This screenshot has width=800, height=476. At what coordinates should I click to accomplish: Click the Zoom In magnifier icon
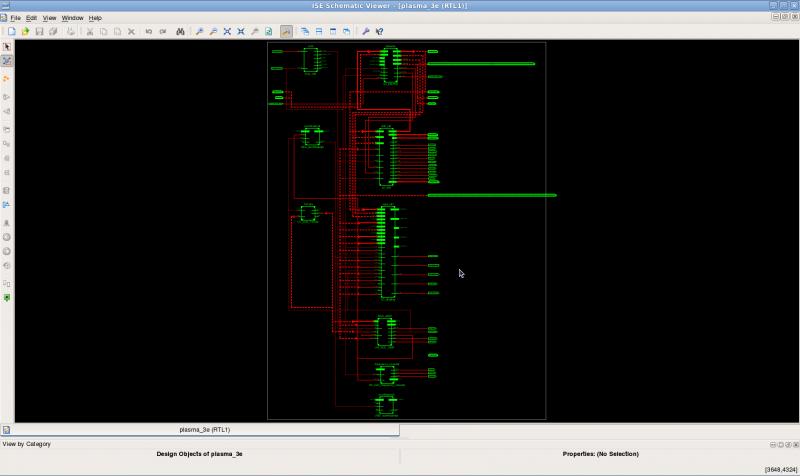[199, 32]
